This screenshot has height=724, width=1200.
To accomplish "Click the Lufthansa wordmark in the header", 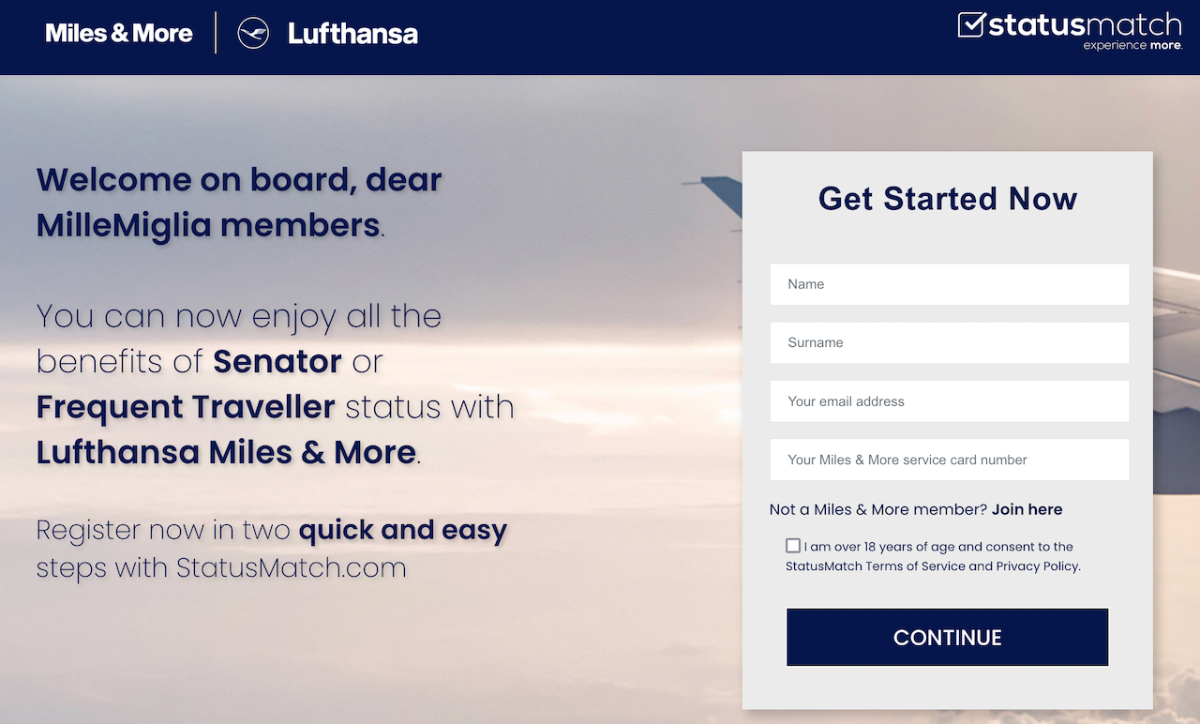I will [353, 33].
